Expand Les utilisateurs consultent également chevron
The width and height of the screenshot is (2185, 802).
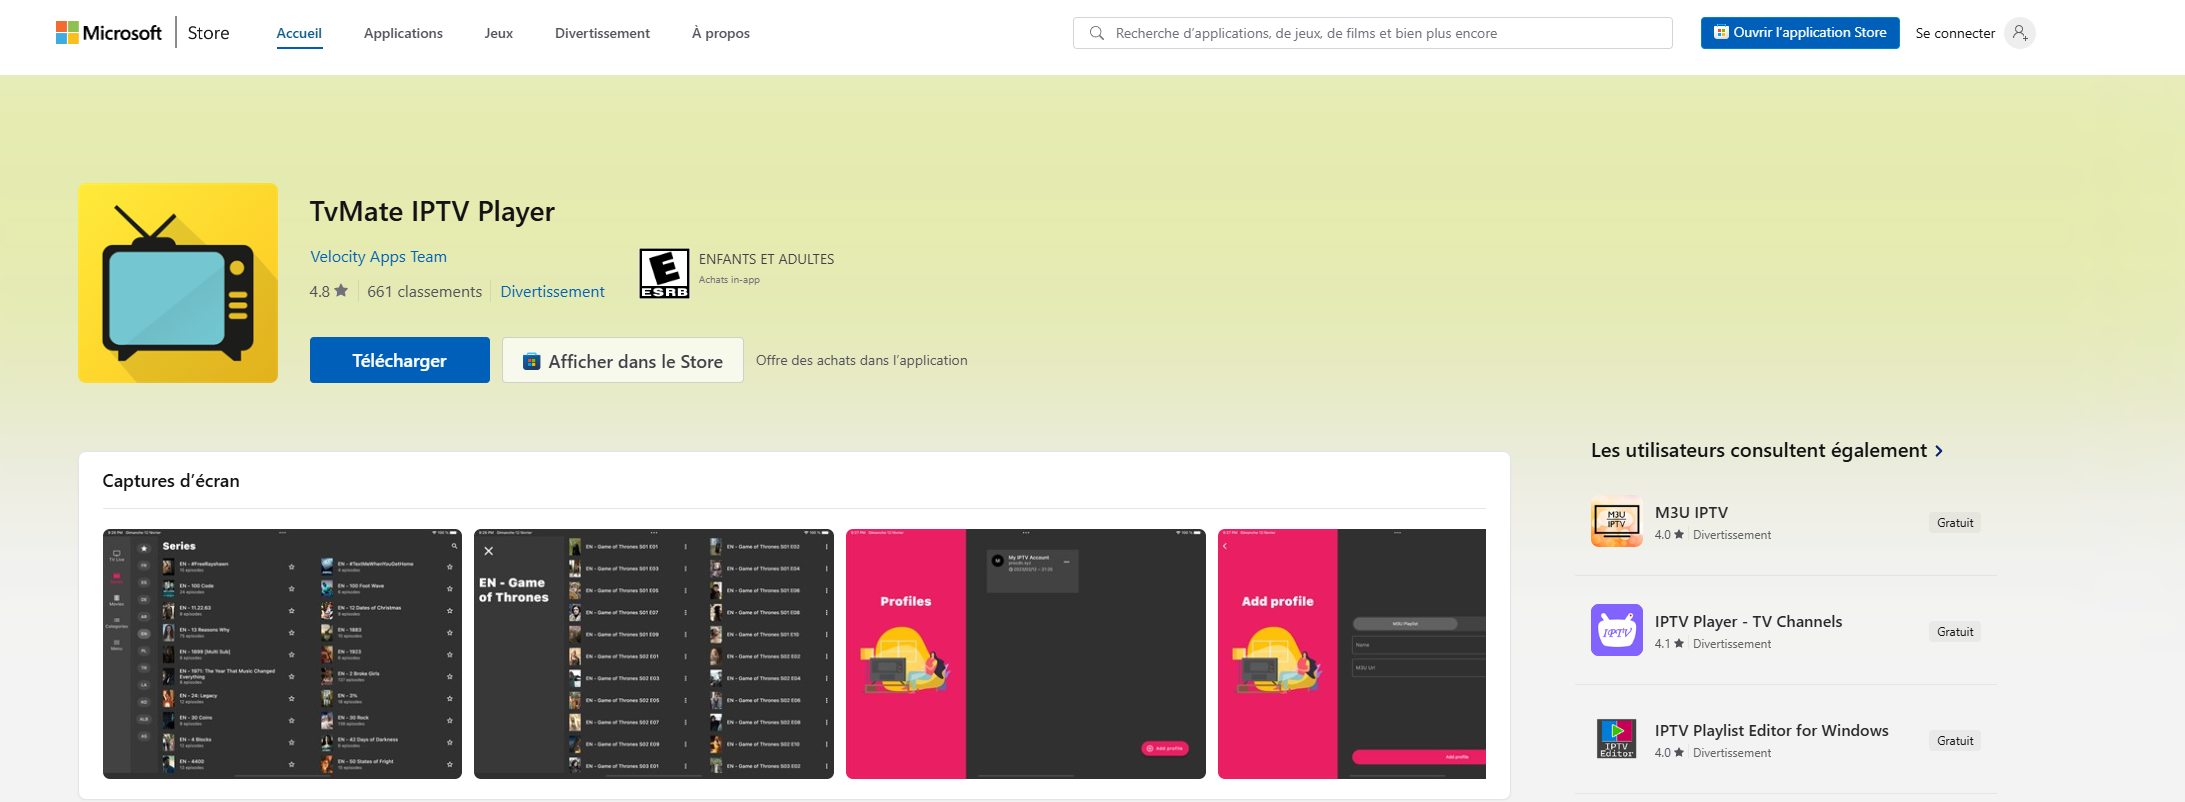pyautogui.click(x=1939, y=451)
